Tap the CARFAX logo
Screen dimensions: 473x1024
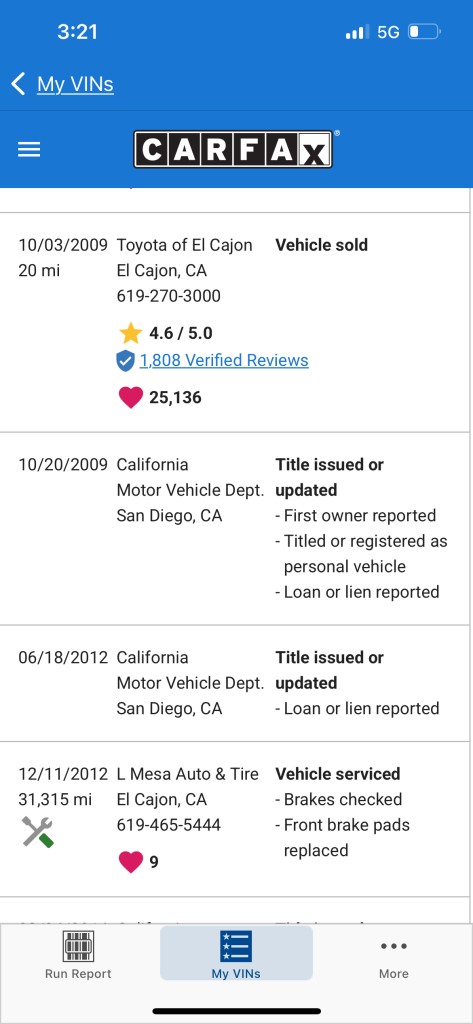[233, 150]
